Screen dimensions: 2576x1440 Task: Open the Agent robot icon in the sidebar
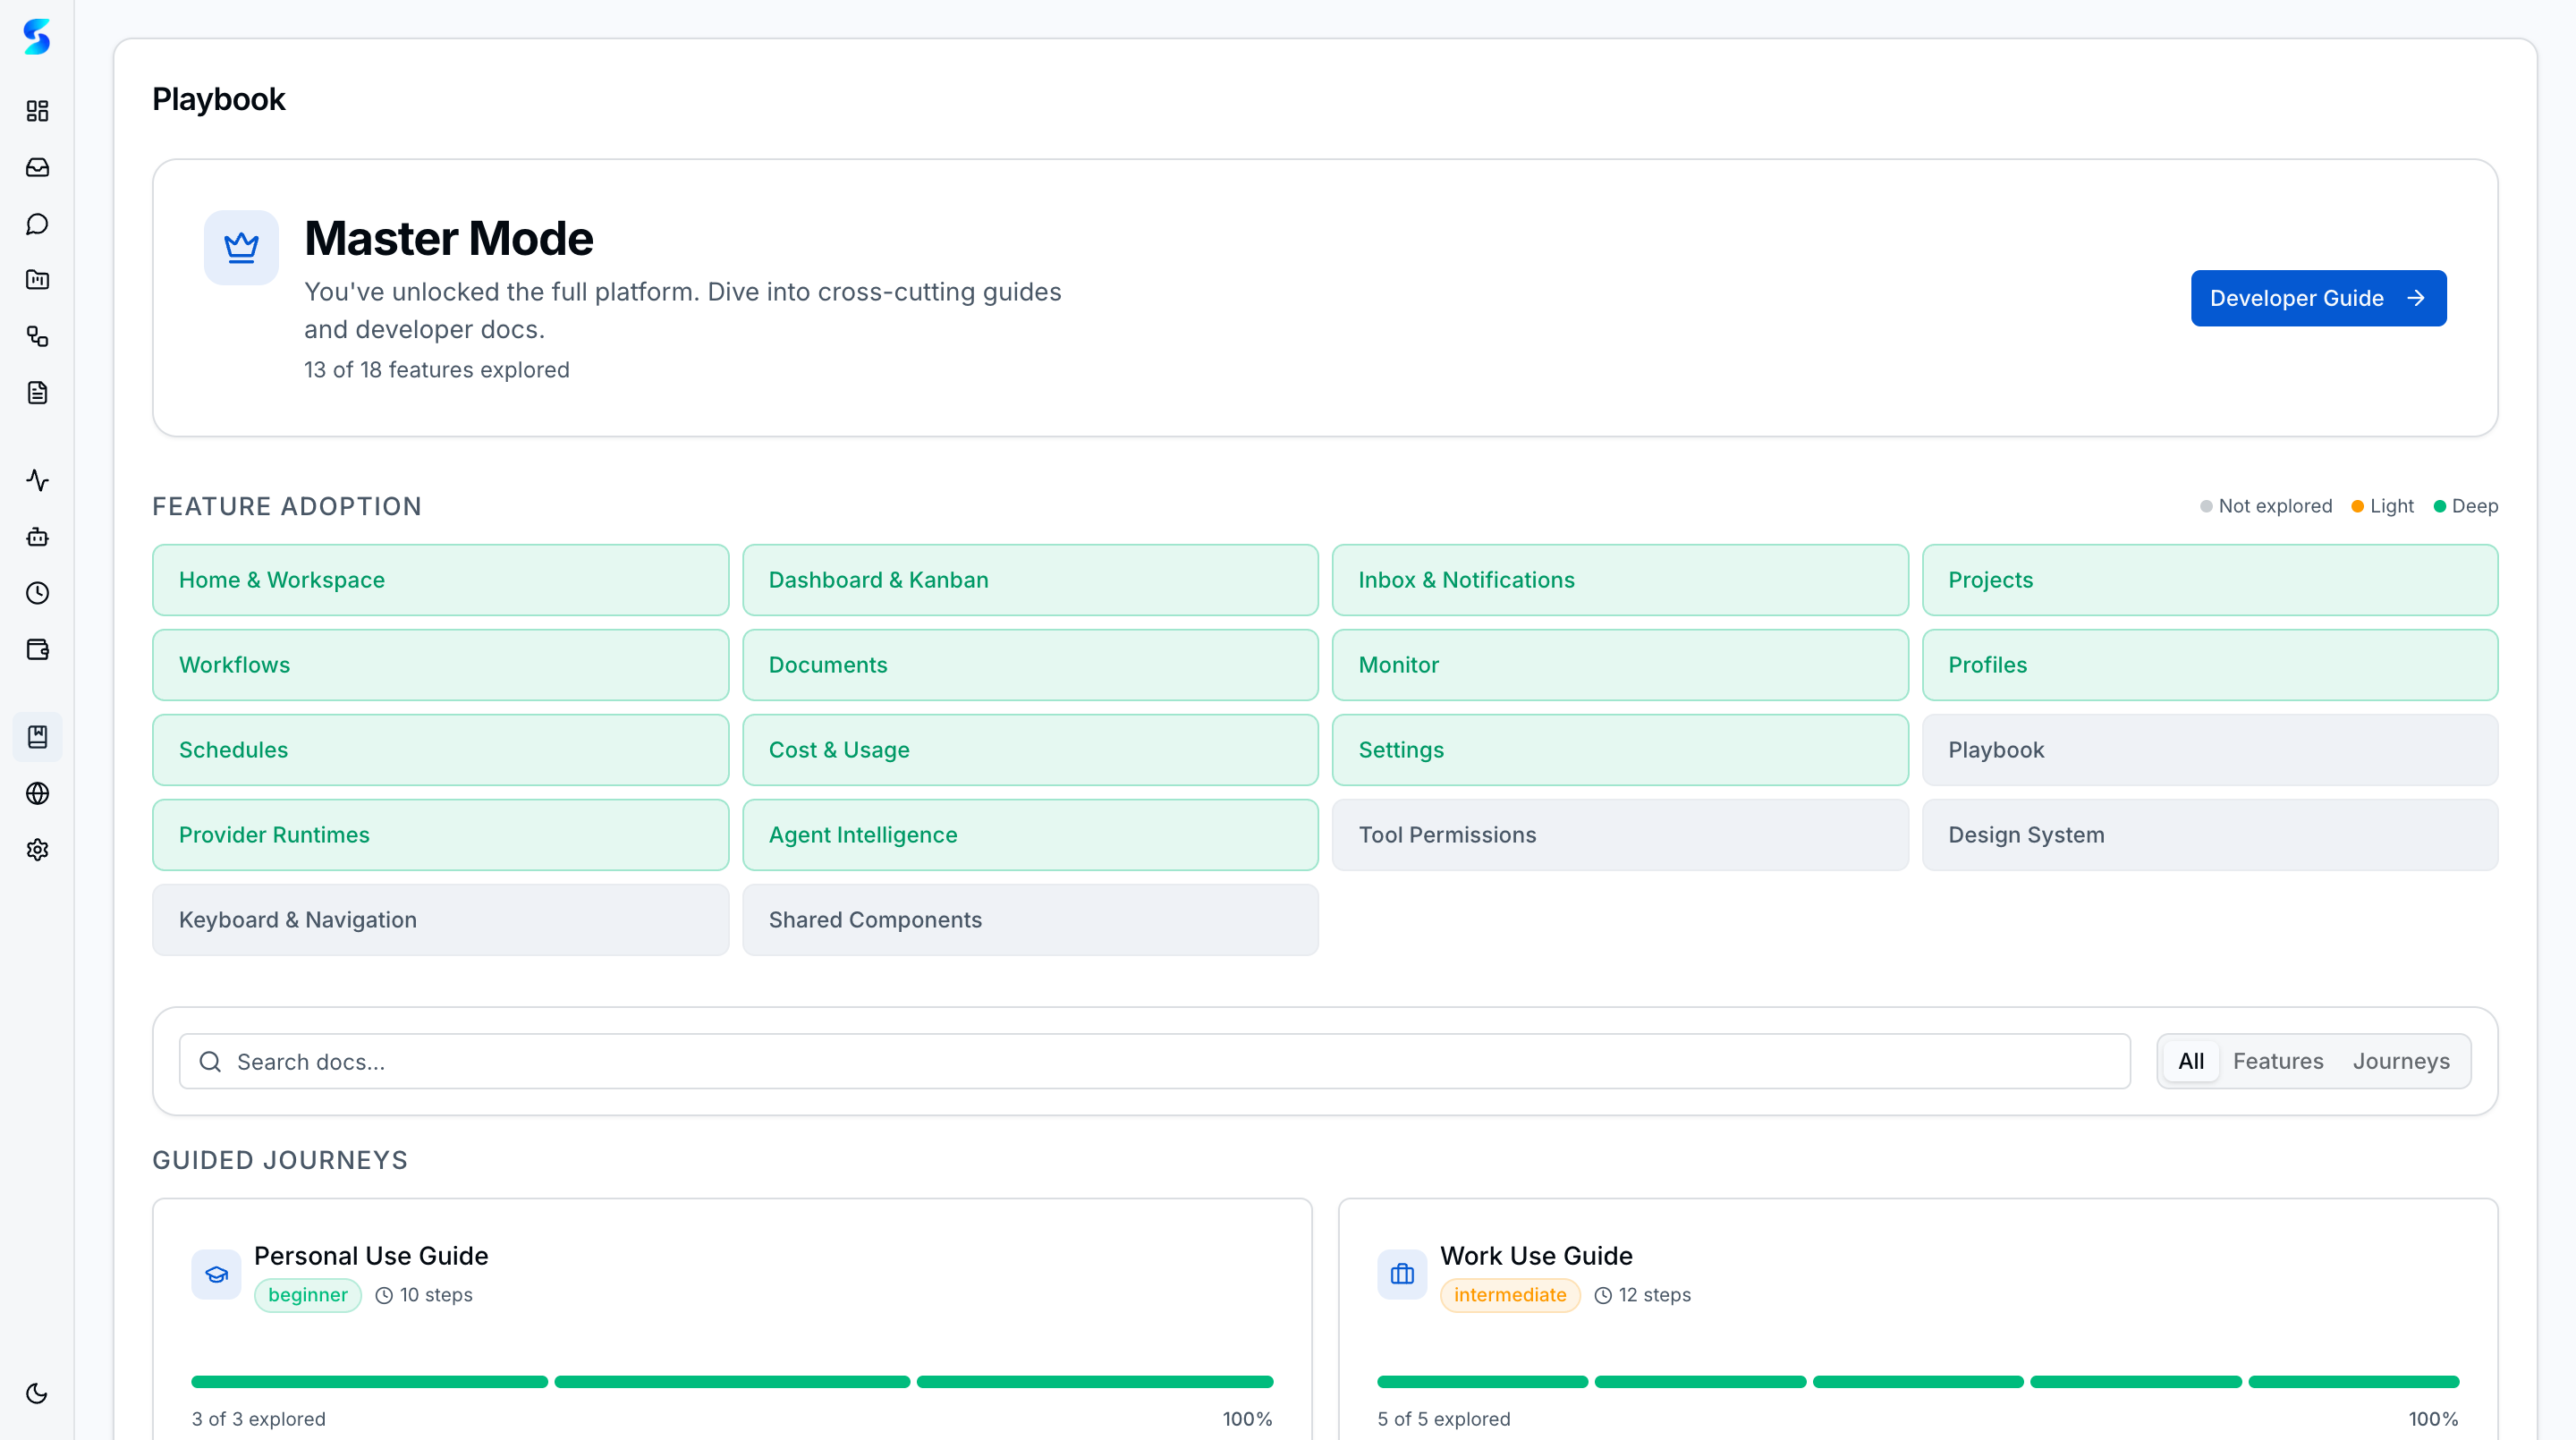click(37, 537)
